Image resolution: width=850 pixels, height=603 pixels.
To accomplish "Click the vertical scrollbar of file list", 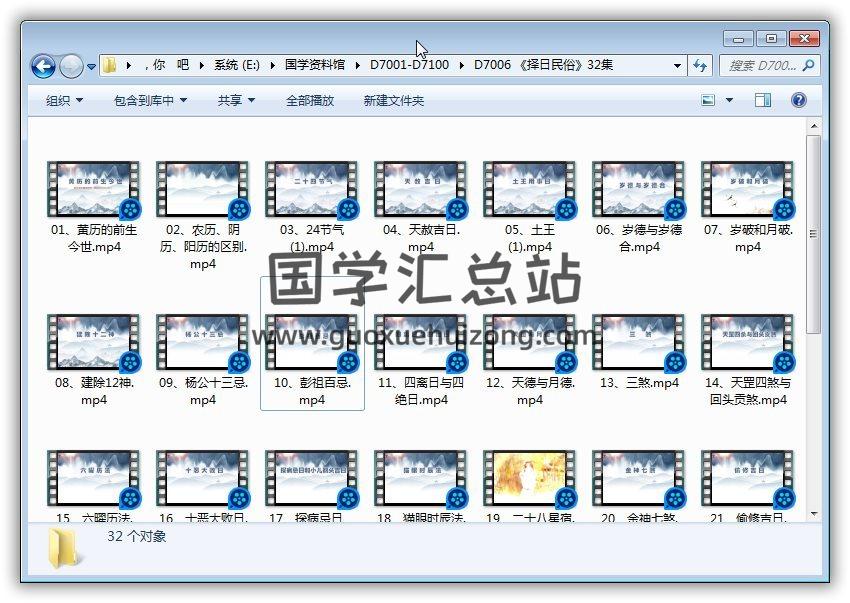I will (x=813, y=240).
